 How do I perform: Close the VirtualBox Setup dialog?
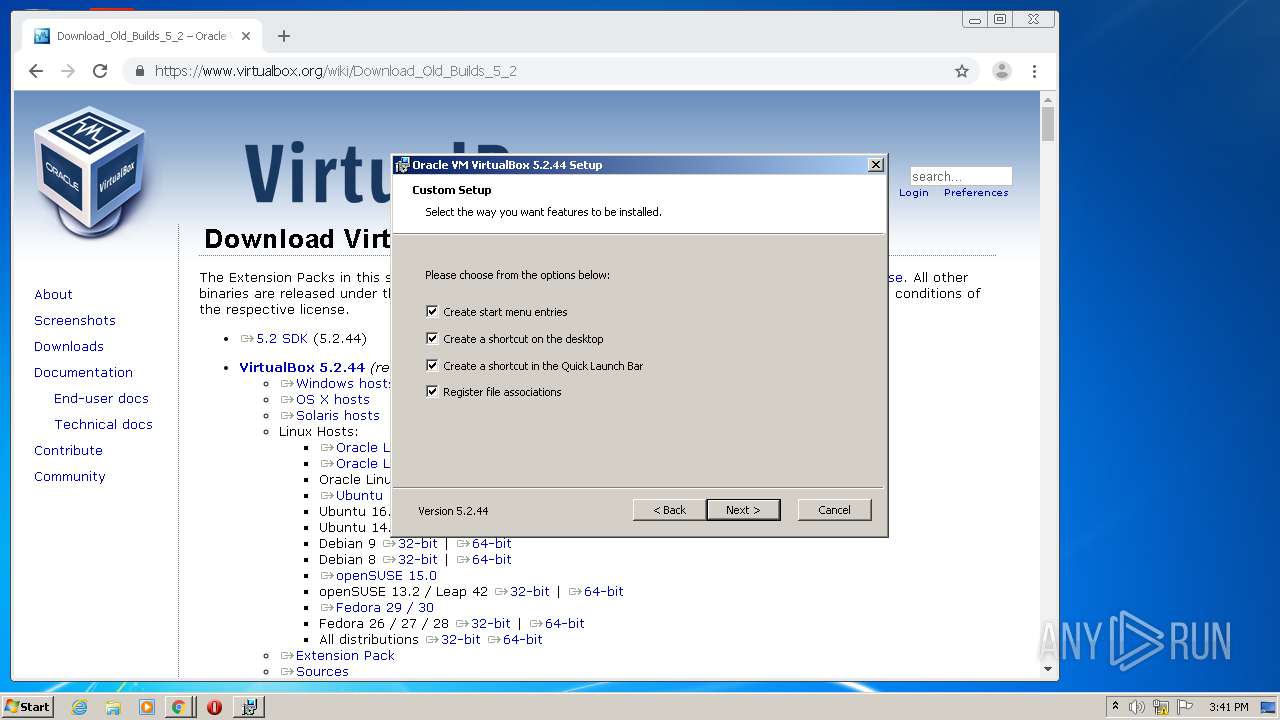(x=875, y=165)
